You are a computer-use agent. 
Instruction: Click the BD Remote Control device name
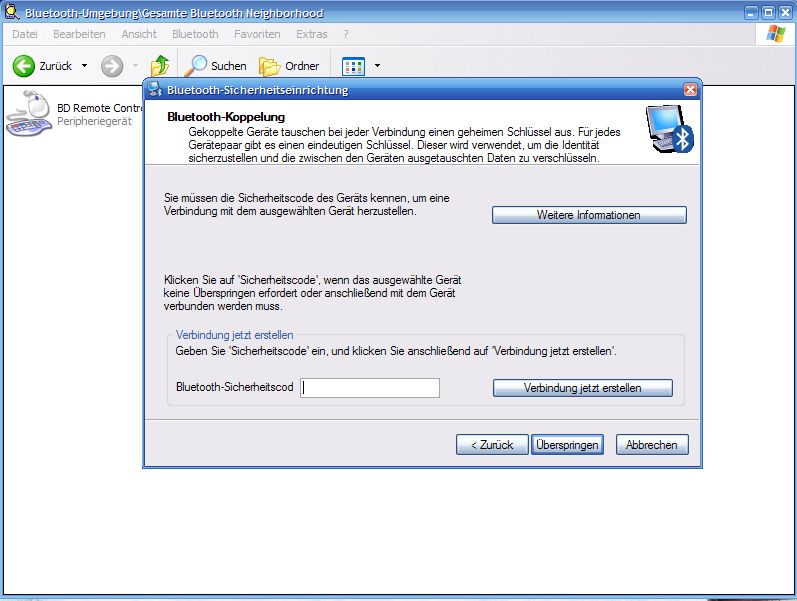tap(100, 108)
